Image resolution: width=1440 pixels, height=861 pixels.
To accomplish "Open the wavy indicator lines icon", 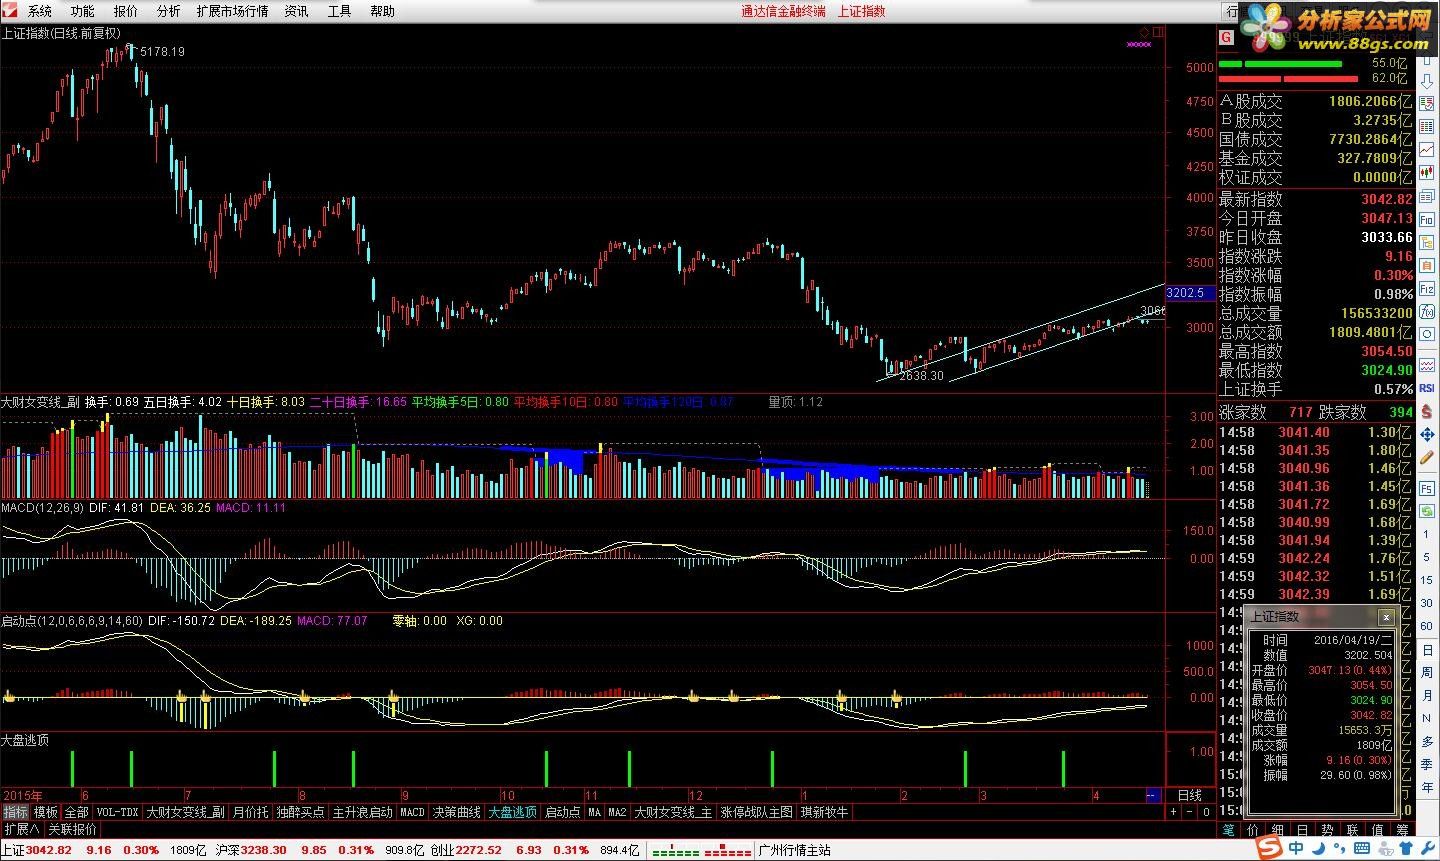I will pos(1427,363).
